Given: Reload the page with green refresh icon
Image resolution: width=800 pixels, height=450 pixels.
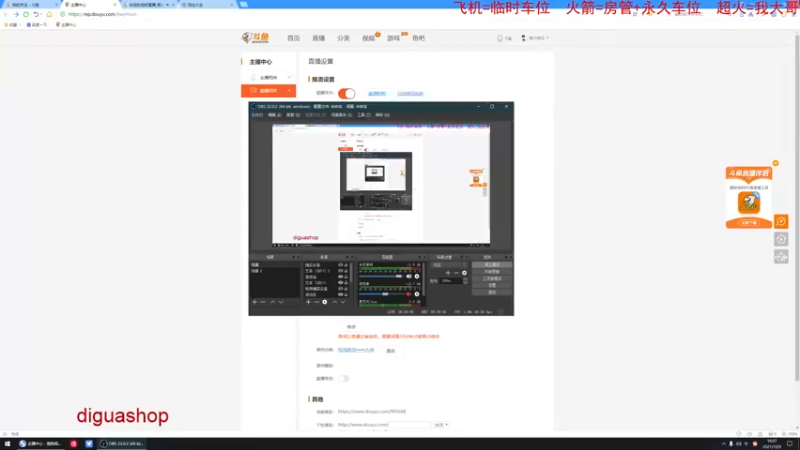Looking at the screenshot, I should (x=26, y=14).
